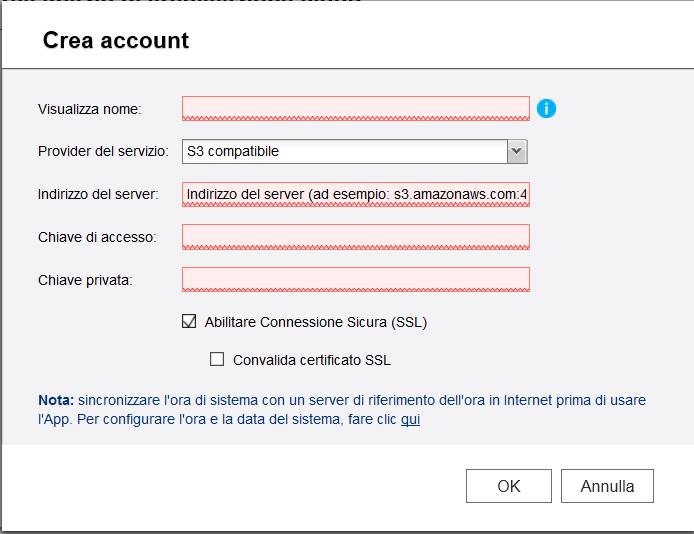Screen dimensions: 694x534
Task: Click the "Chiave di accesso:" label
Action: click(96, 237)
